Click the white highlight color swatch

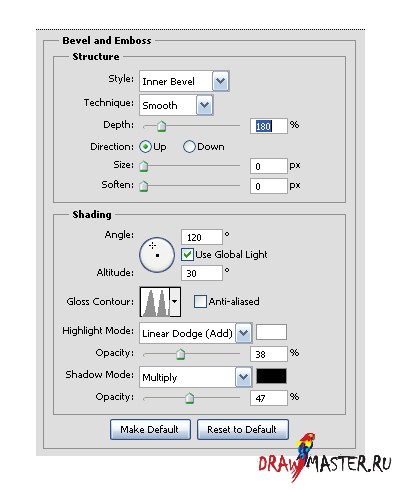[271, 332]
